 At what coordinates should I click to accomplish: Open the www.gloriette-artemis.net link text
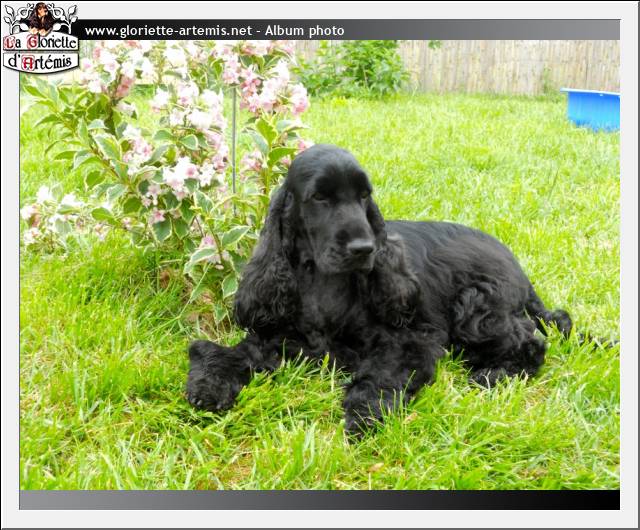coord(167,31)
